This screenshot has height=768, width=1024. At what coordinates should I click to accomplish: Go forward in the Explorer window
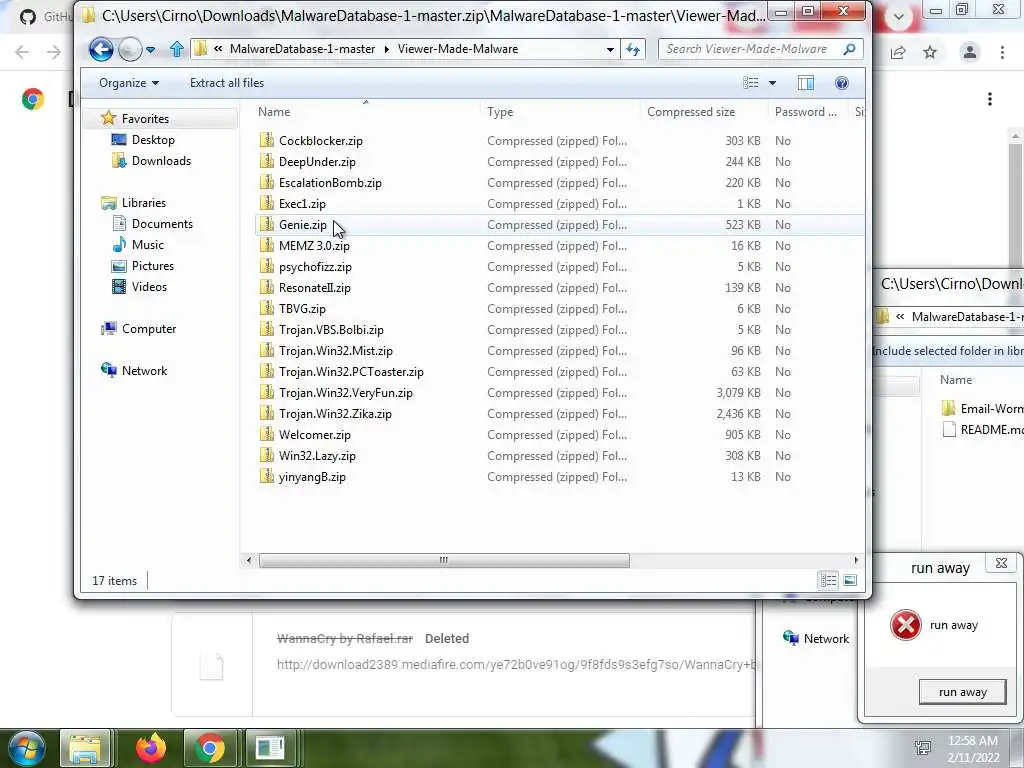(x=130, y=49)
